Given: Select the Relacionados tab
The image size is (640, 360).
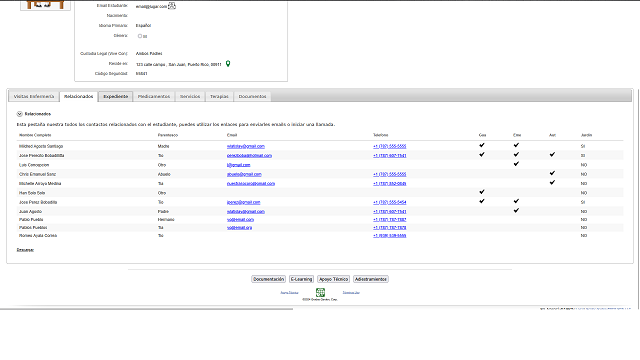Looking at the screenshot, I should [78, 96].
